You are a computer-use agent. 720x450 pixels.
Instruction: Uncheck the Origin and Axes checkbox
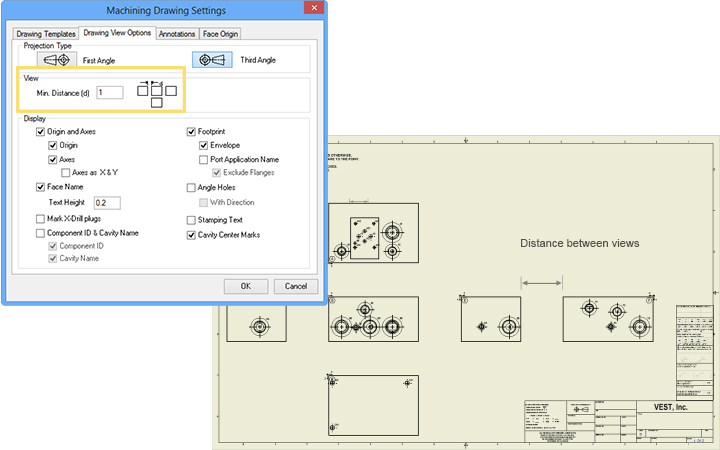[40, 132]
